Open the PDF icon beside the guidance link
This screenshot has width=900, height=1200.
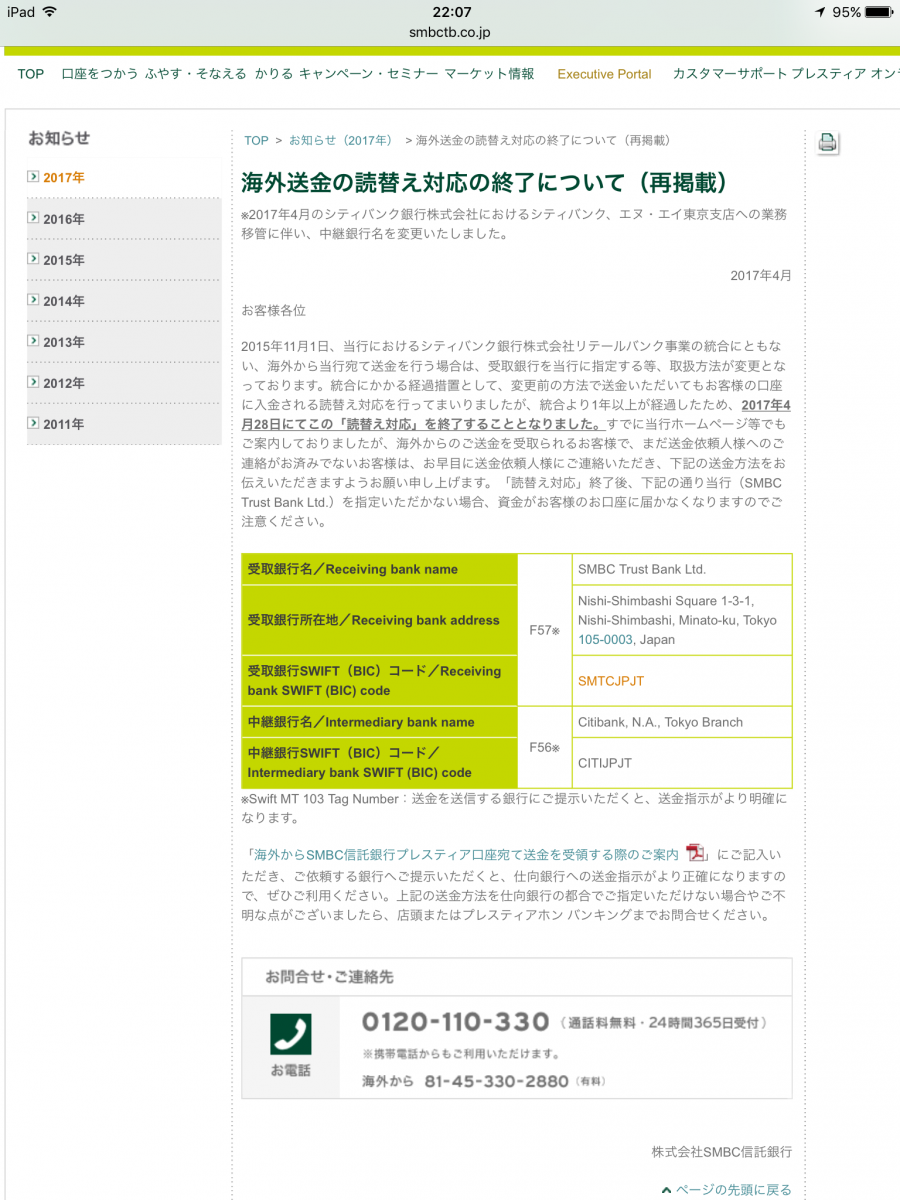point(696,854)
